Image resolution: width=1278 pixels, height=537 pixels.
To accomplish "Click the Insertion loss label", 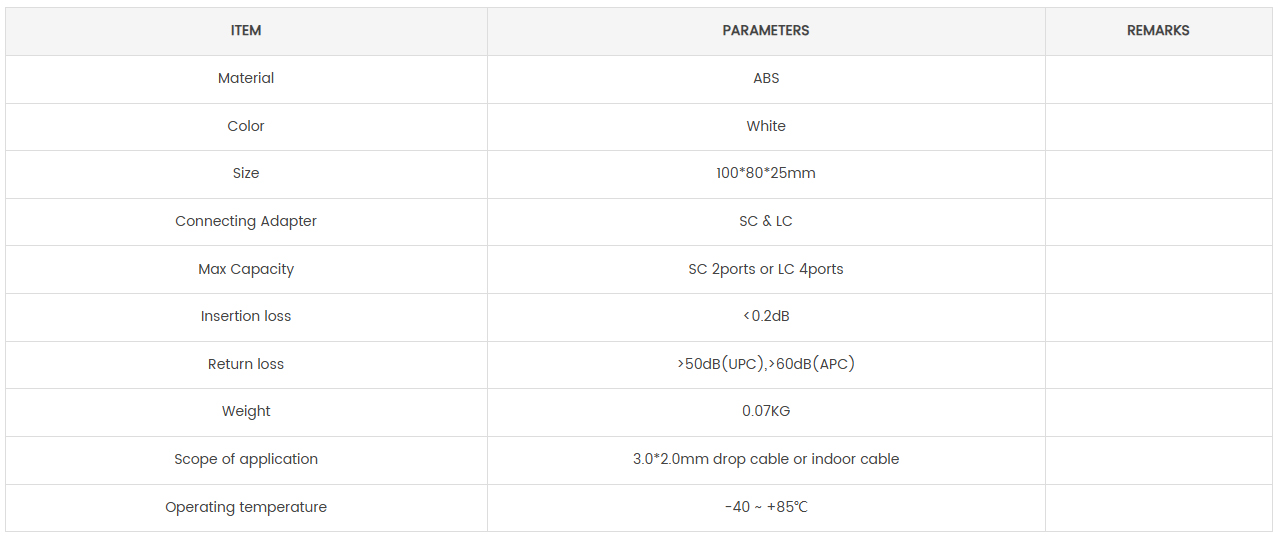I will coord(246,316).
